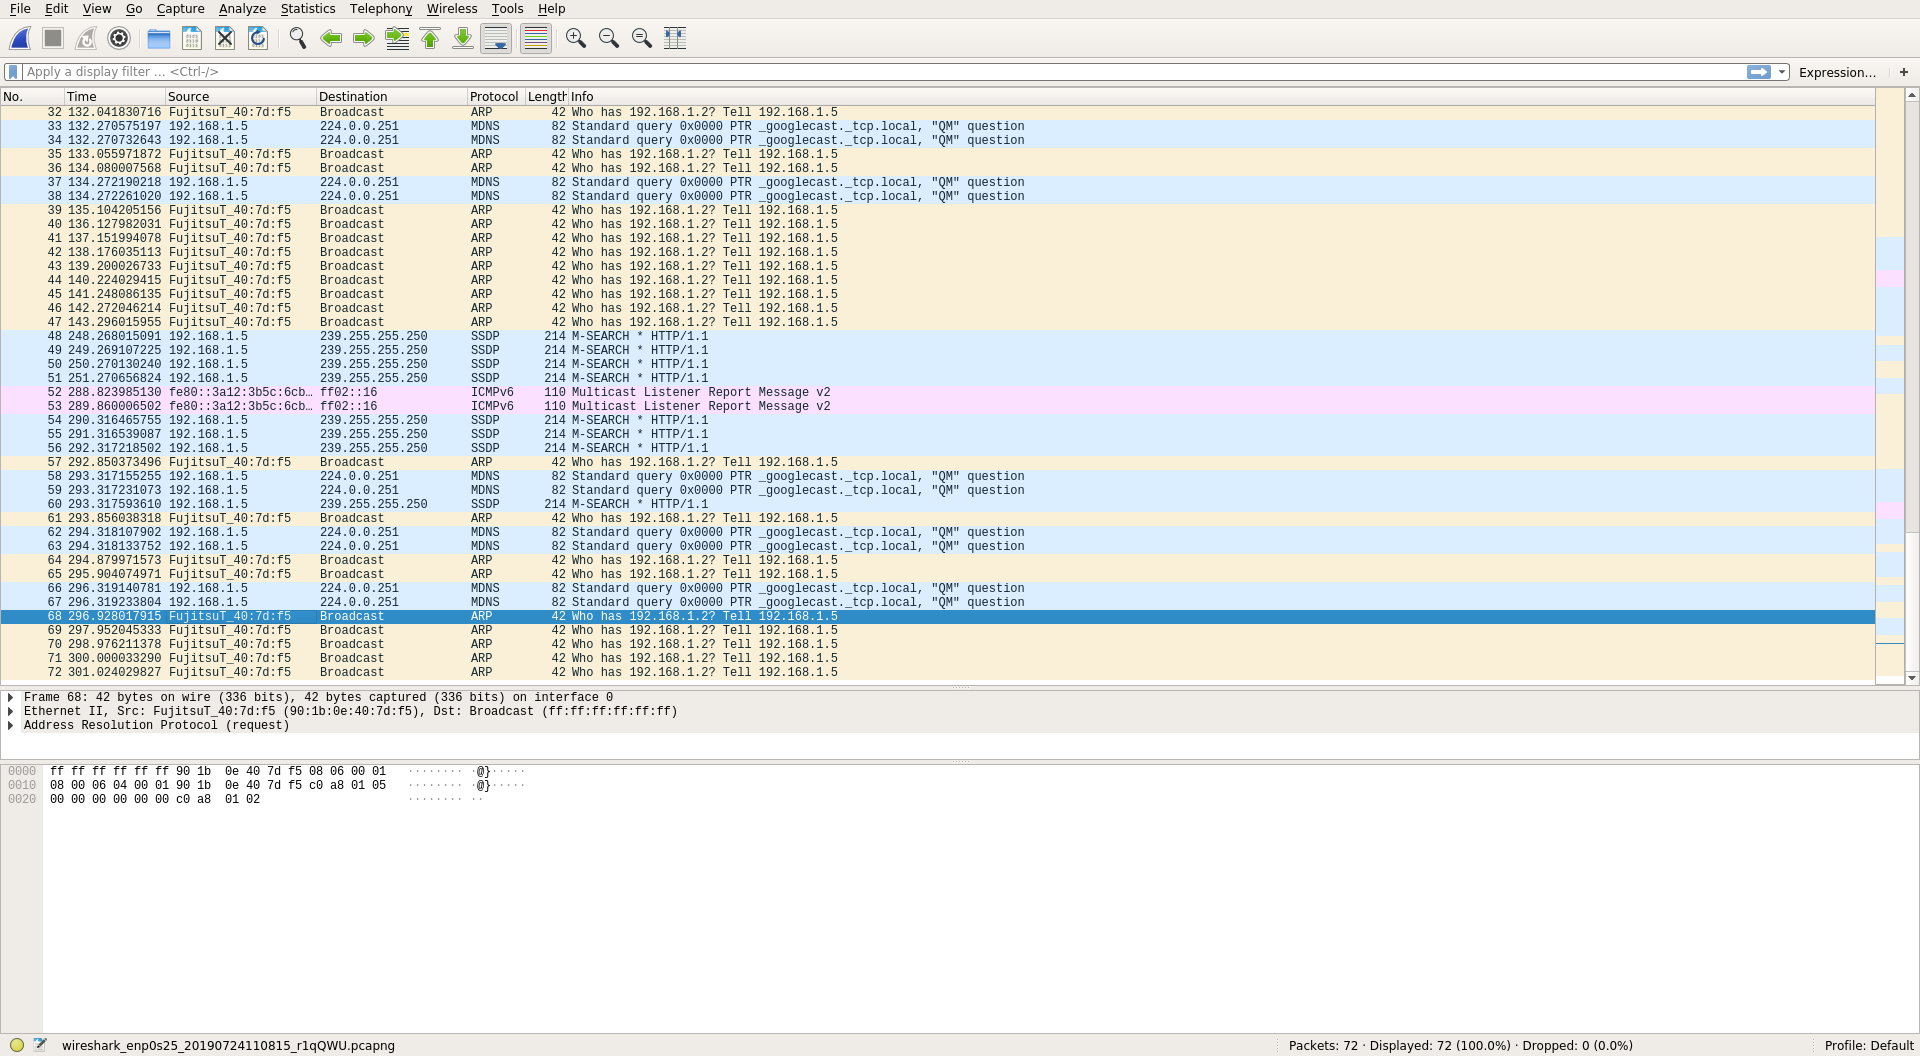
Task: Start a new capture with the shark fin icon
Action: click(x=20, y=38)
